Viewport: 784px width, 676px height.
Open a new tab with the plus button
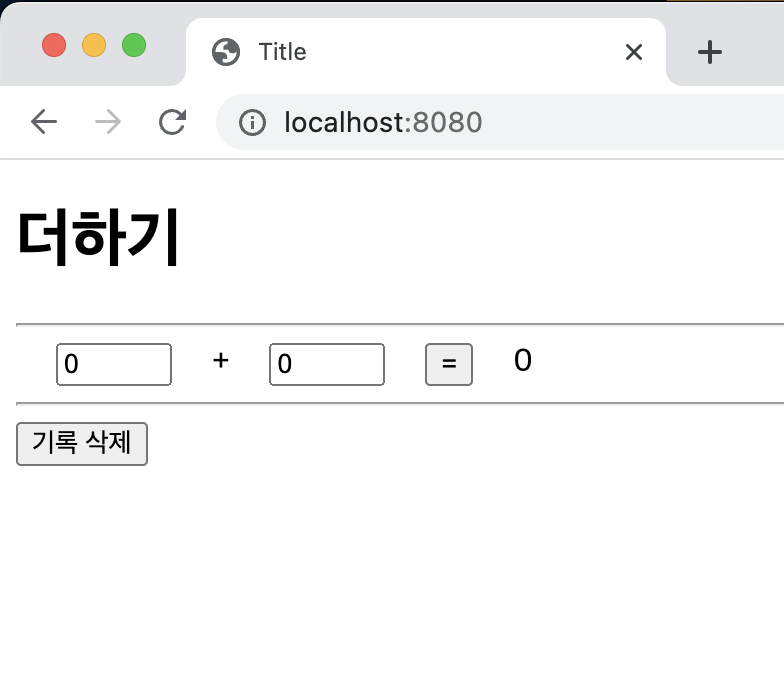710,52
